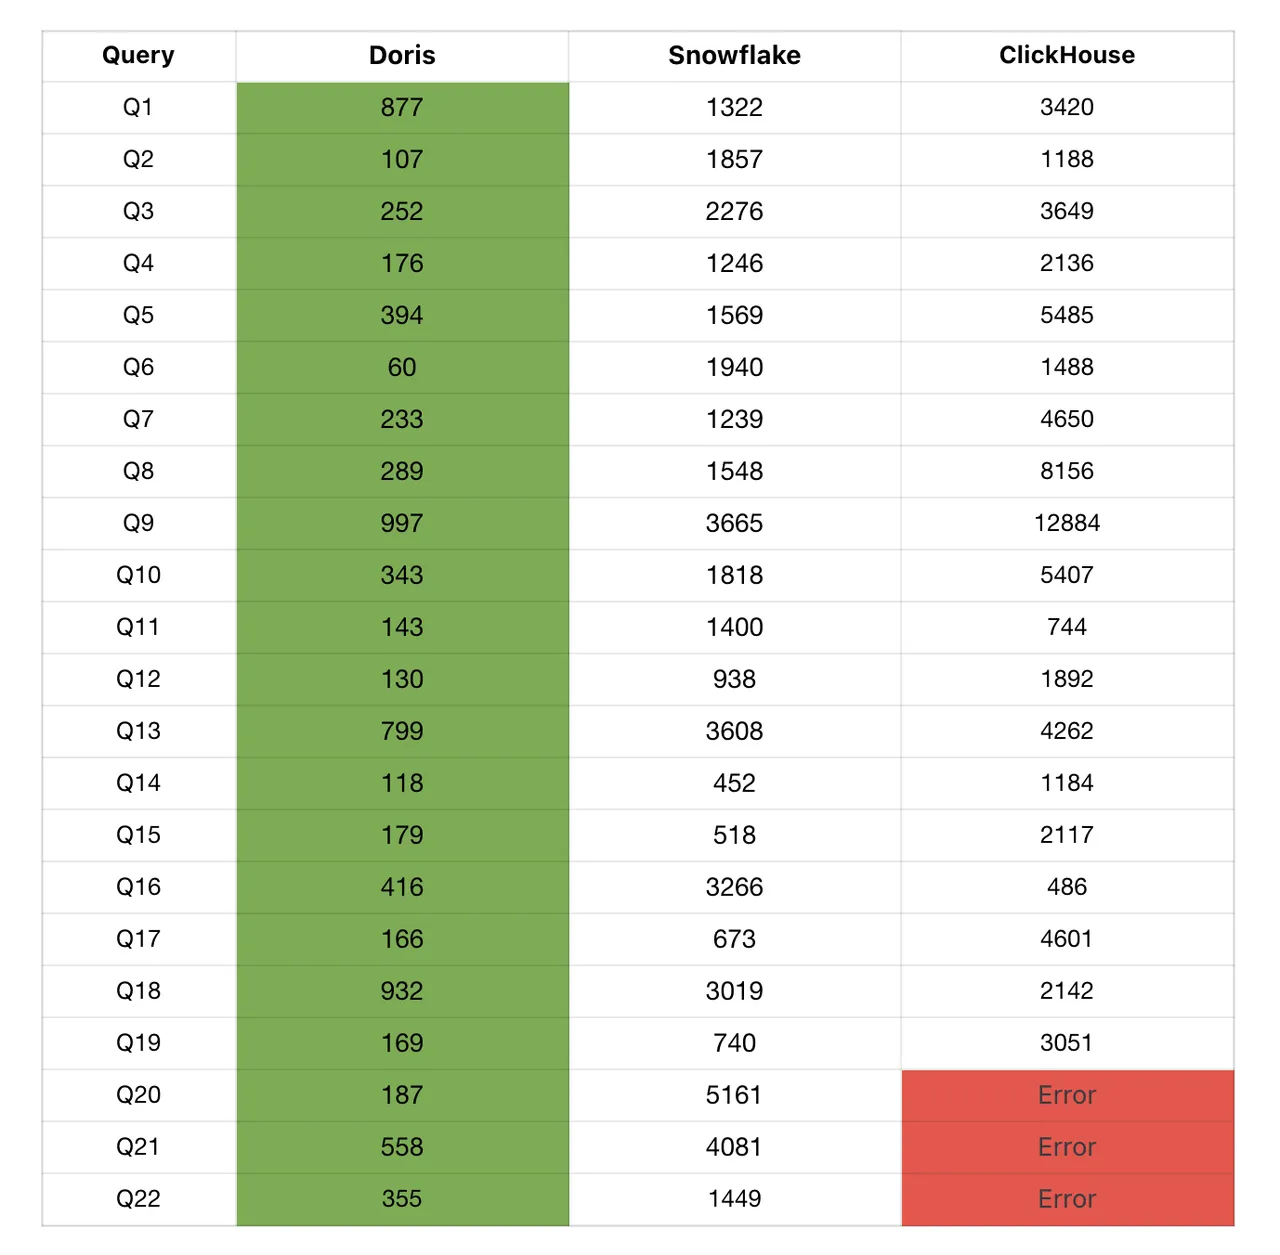Click the ClickHouse value 744

1066,628
